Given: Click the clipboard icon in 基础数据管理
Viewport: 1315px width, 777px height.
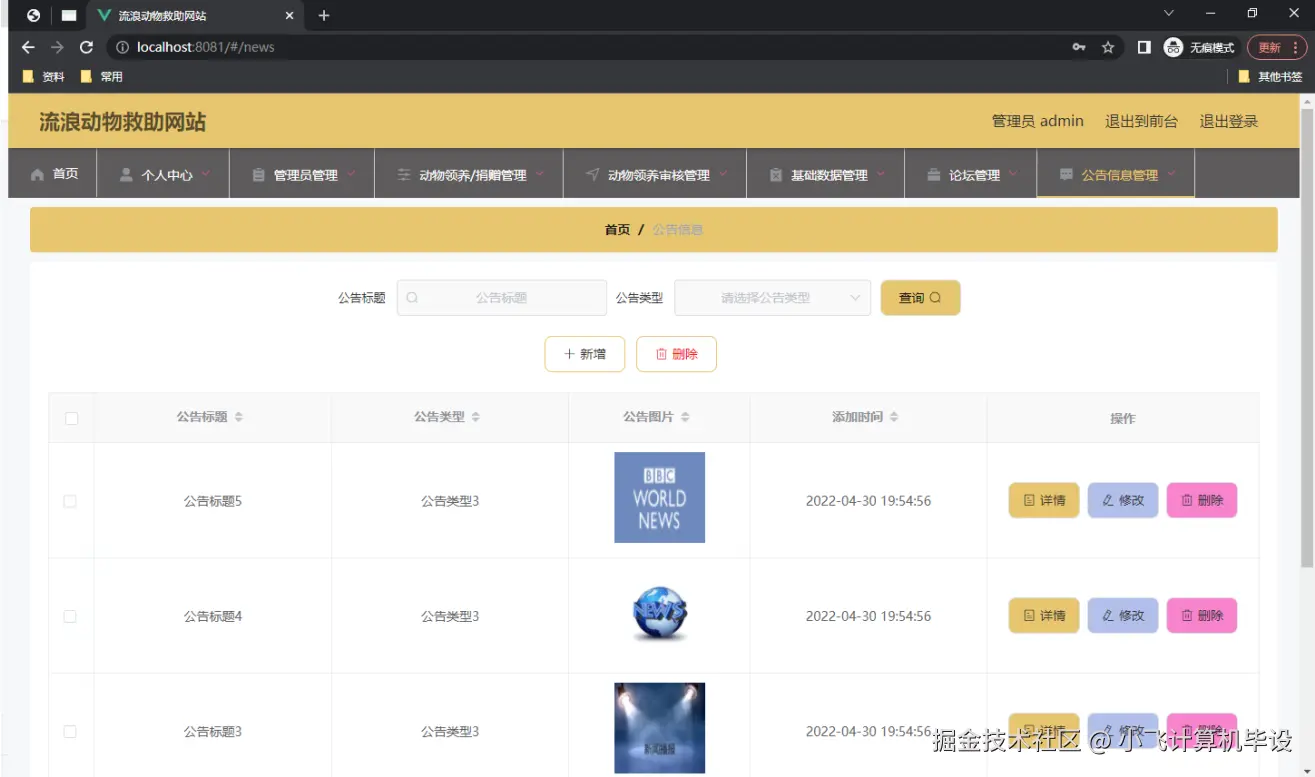Looking at the screenshot, I should tap(776, 175).
